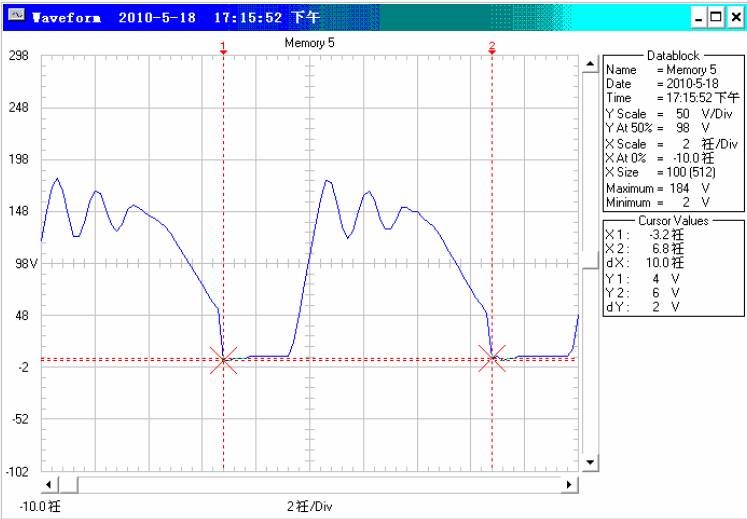Click the red X crosshair on cursor 2
Screen dimensions: 747x519
(491, 360)
